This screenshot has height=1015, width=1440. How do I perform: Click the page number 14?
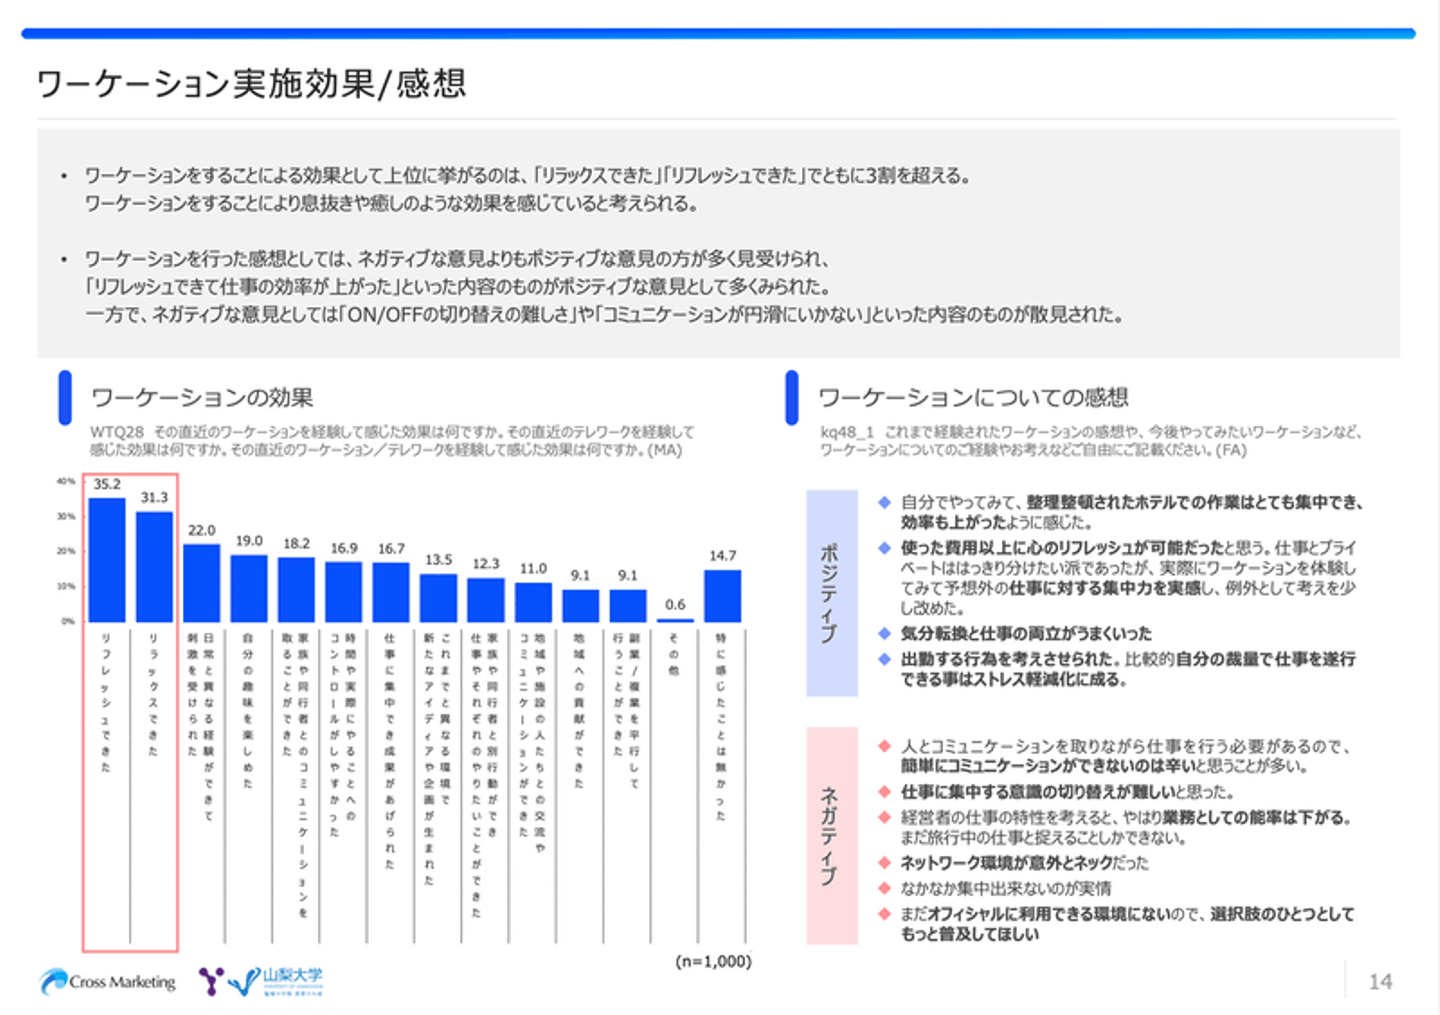click(x=1380, y=982)
